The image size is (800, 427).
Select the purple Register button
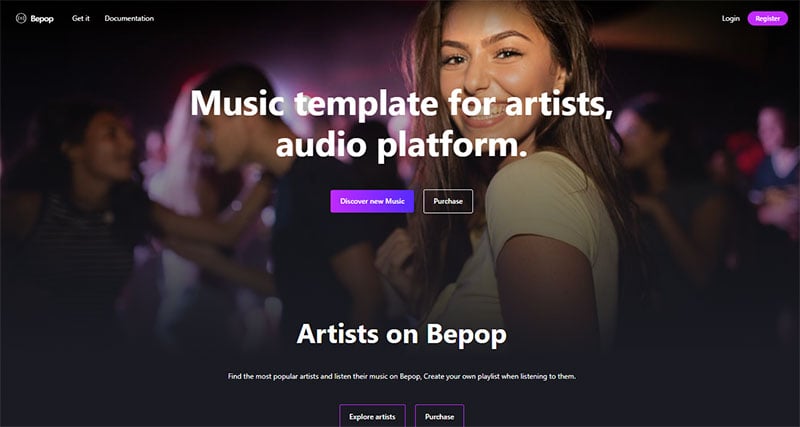[x=767, y=18]
